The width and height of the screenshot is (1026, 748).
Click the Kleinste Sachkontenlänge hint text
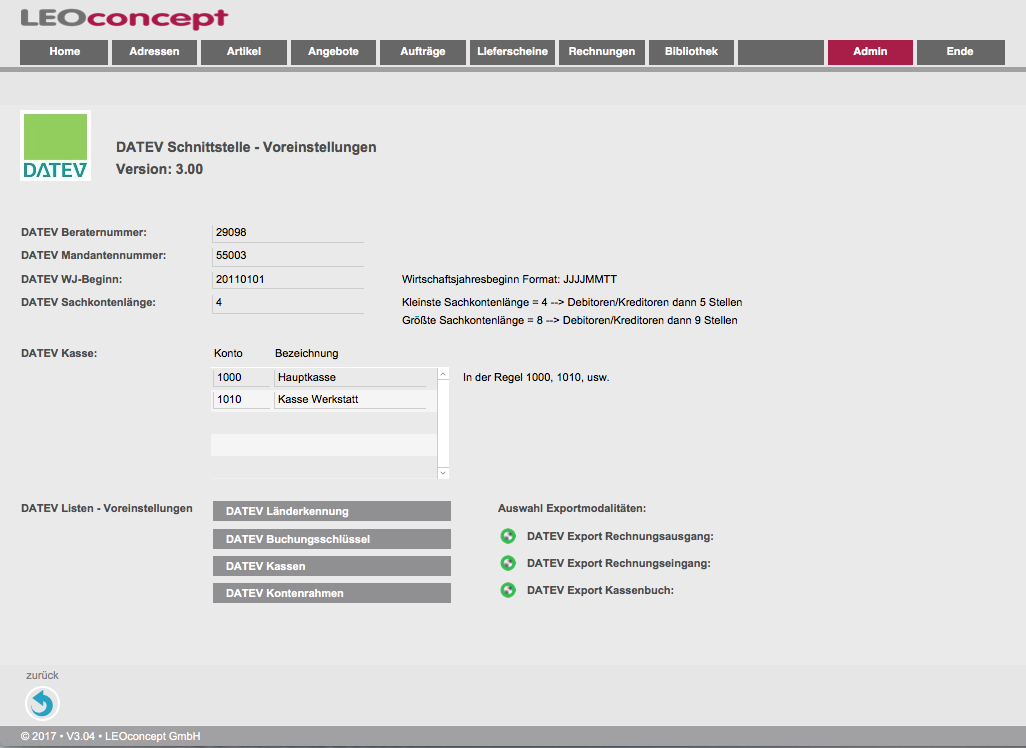pos(572,302)
